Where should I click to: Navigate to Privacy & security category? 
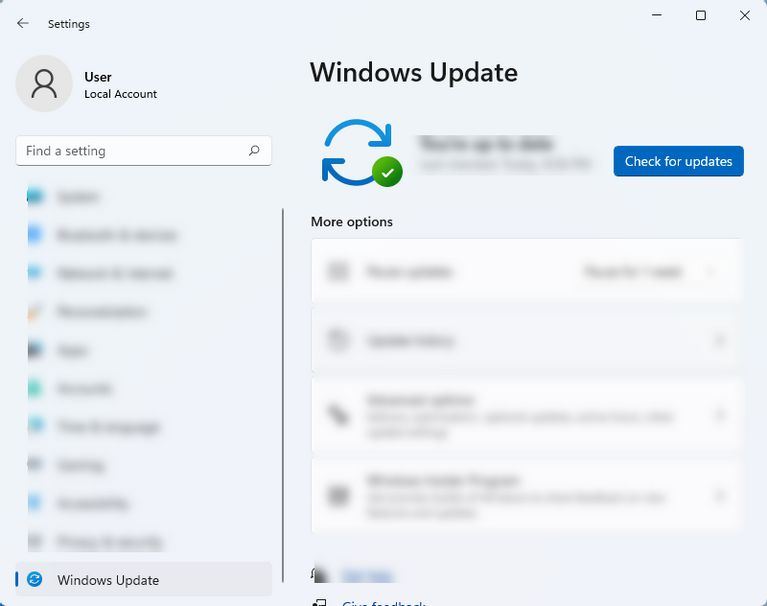[x=109, y=542]
